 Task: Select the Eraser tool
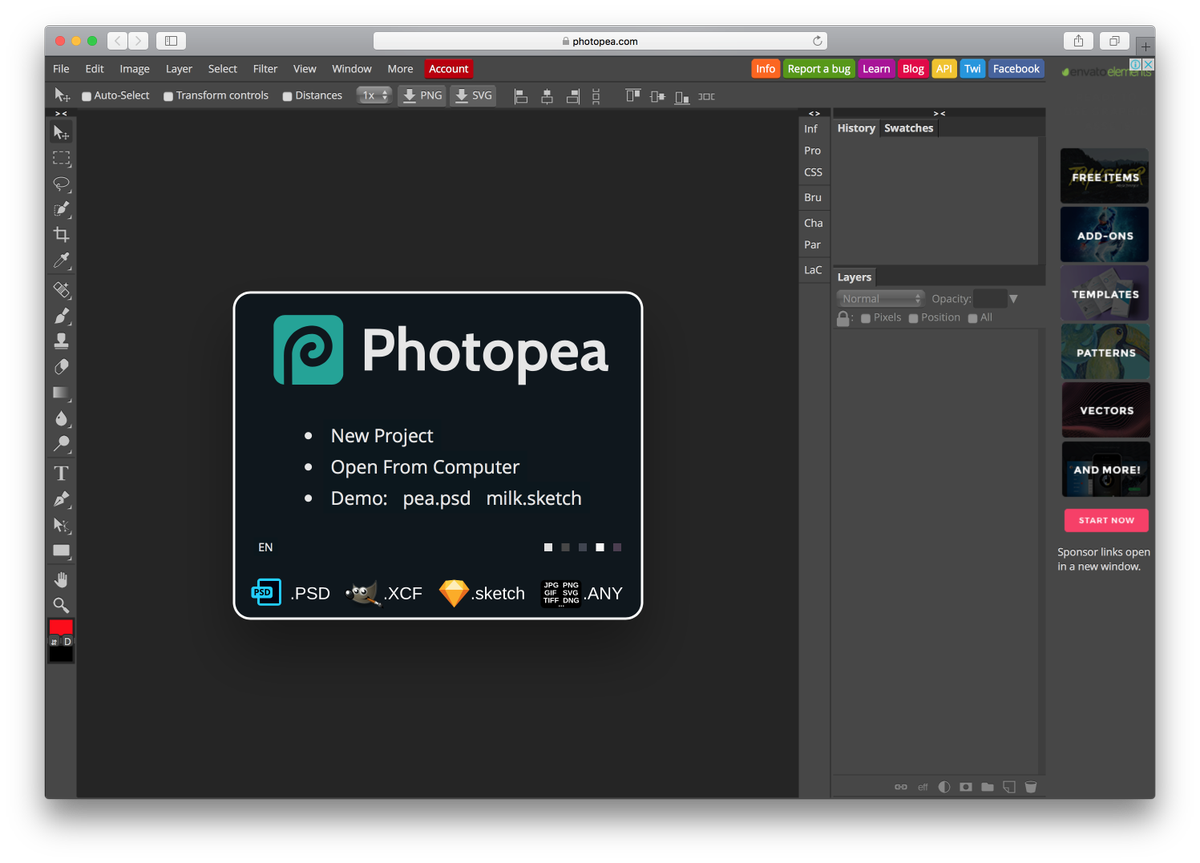point(62,367)
